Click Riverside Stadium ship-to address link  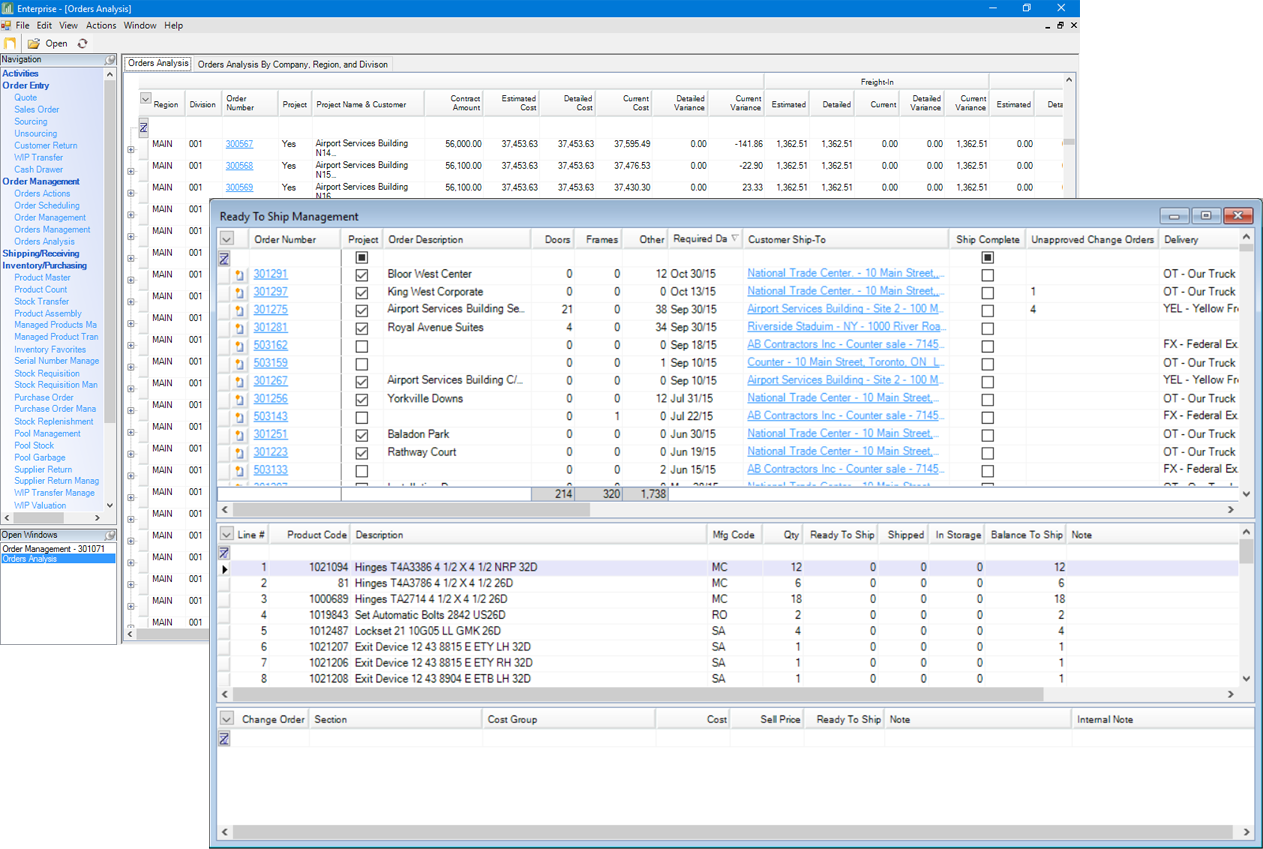point(845,328)
